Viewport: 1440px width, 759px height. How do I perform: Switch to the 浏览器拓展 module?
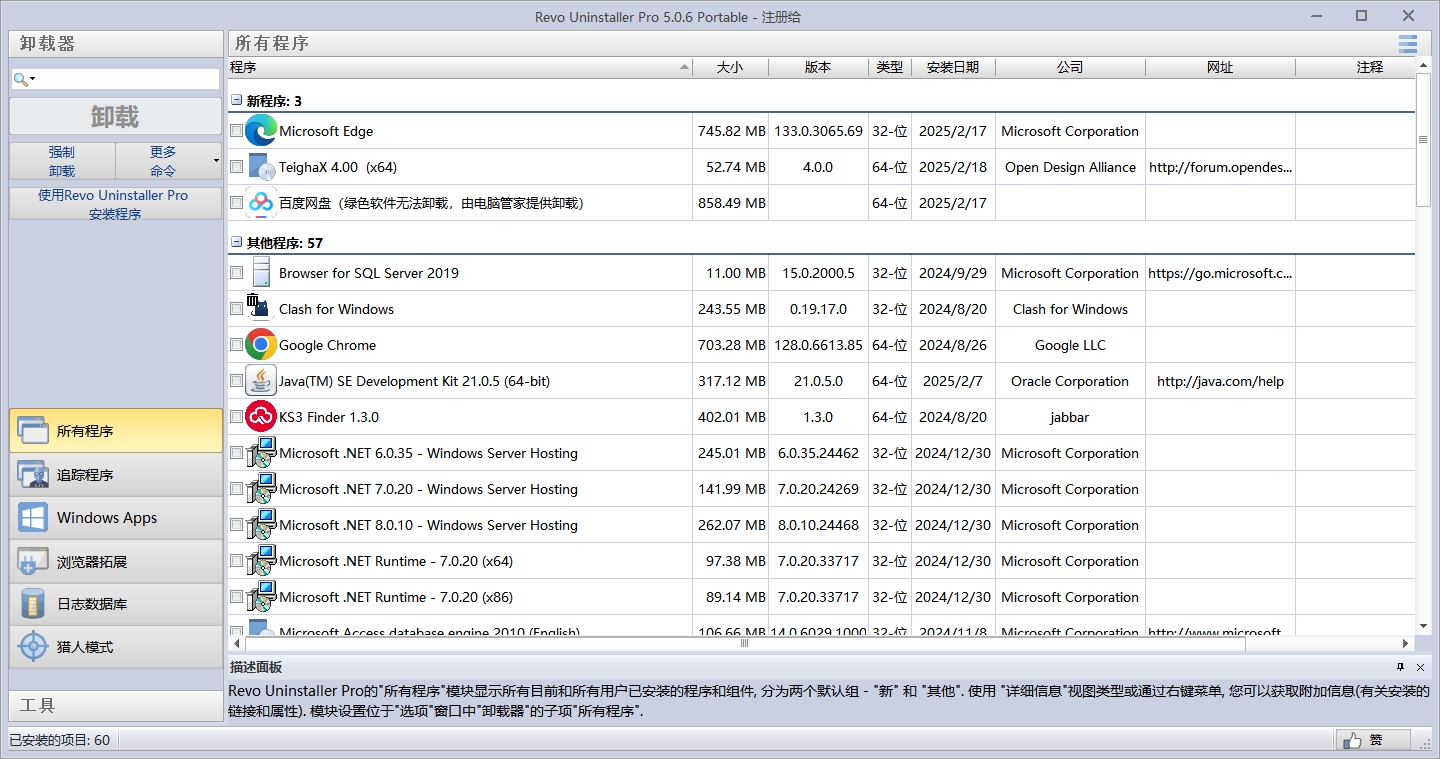point(116,562)
